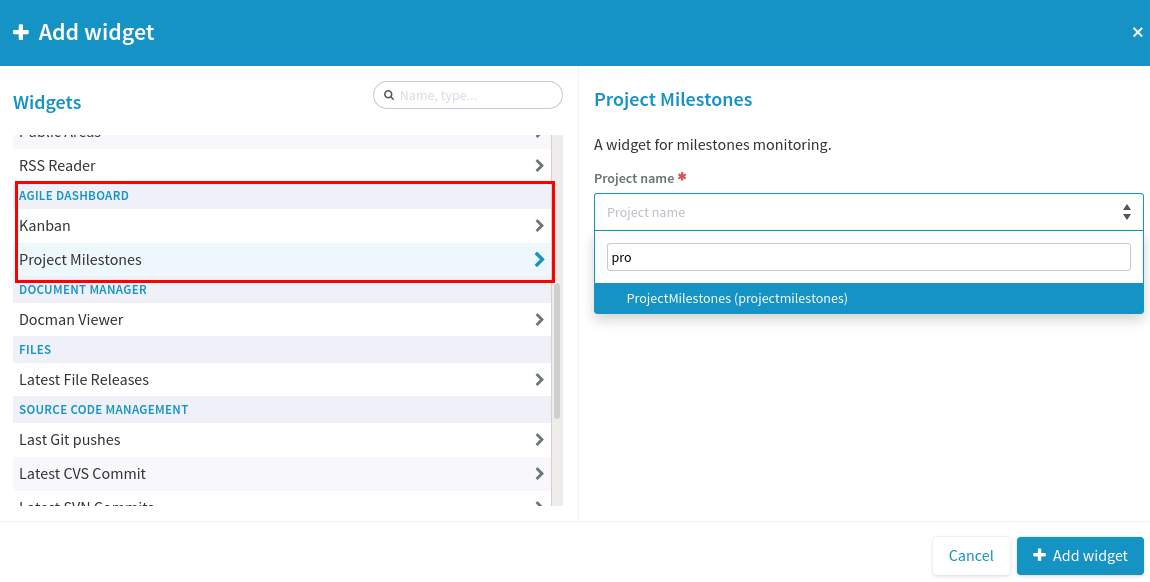1150x582 pixels.
Task: Click the chevron beside Latest File Releases
Action: (x=539, y=379)
